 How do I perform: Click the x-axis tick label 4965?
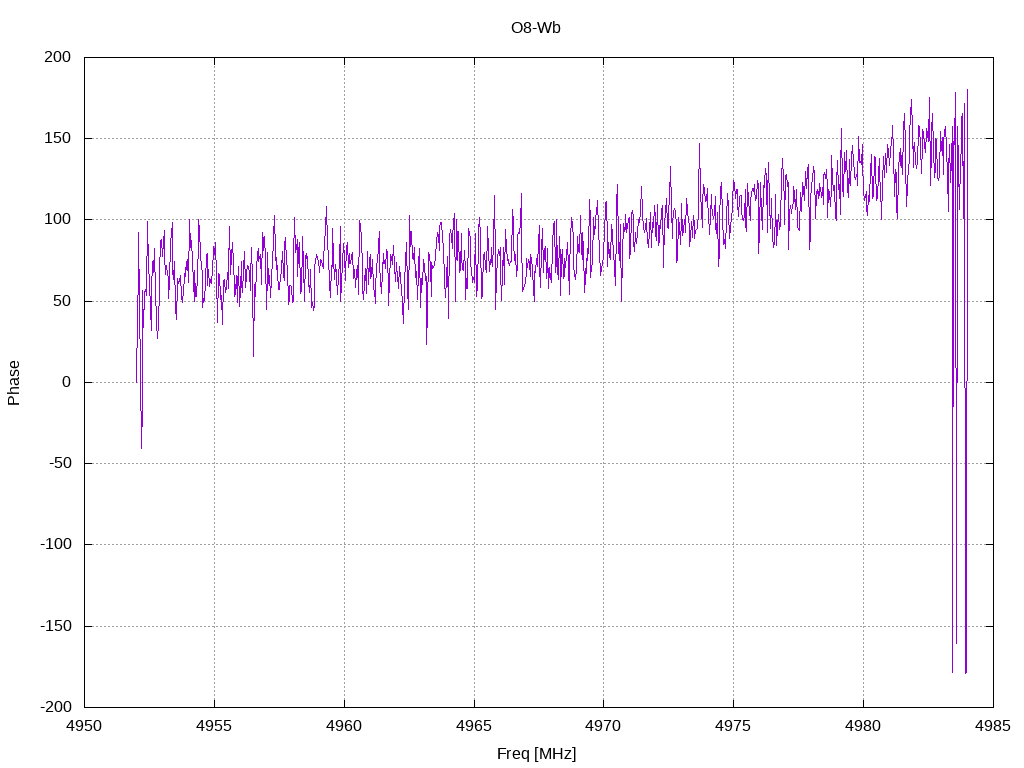[x=474, y=726]
